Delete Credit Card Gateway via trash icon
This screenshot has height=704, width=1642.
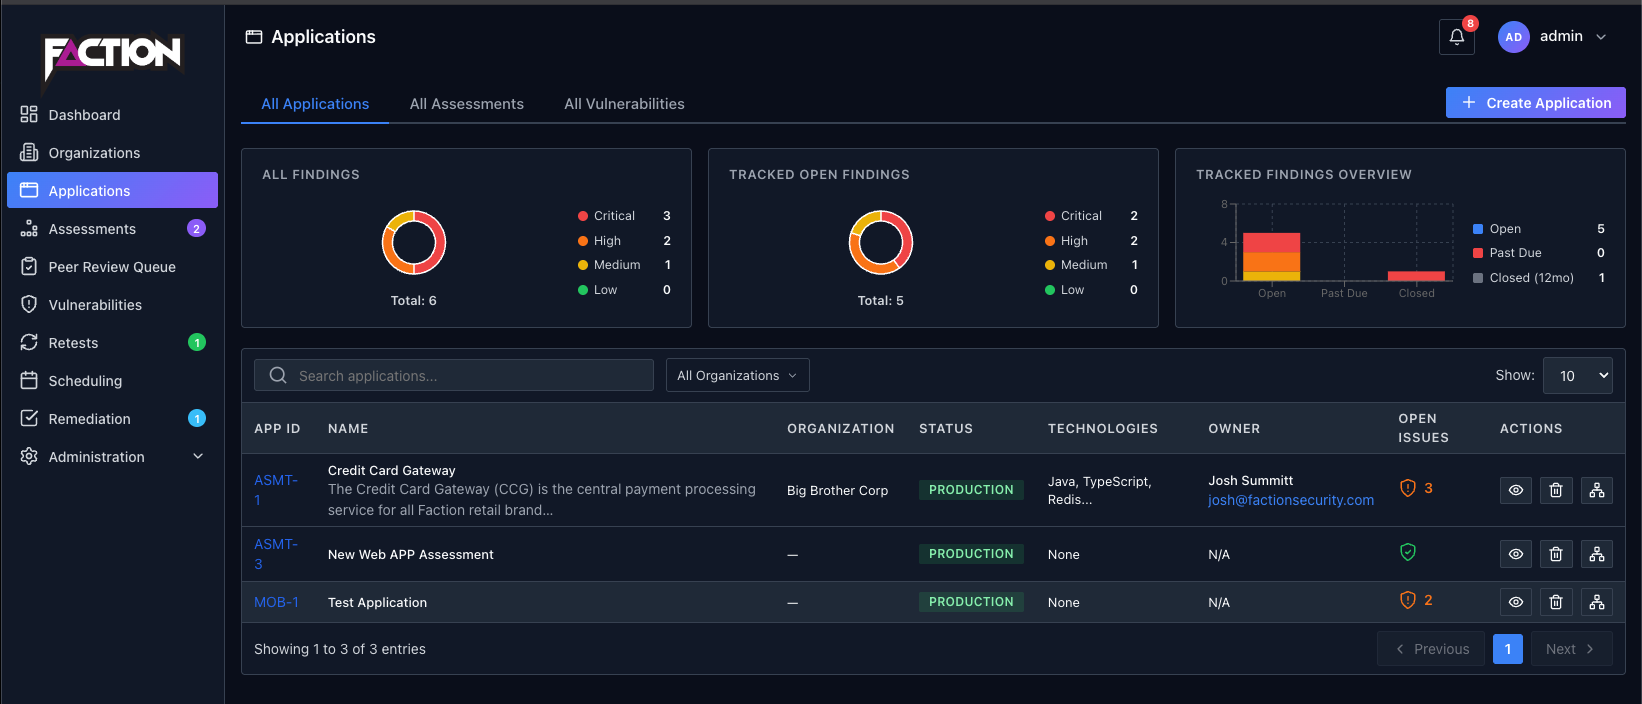pyautogui.click(x=1556, y=490)
